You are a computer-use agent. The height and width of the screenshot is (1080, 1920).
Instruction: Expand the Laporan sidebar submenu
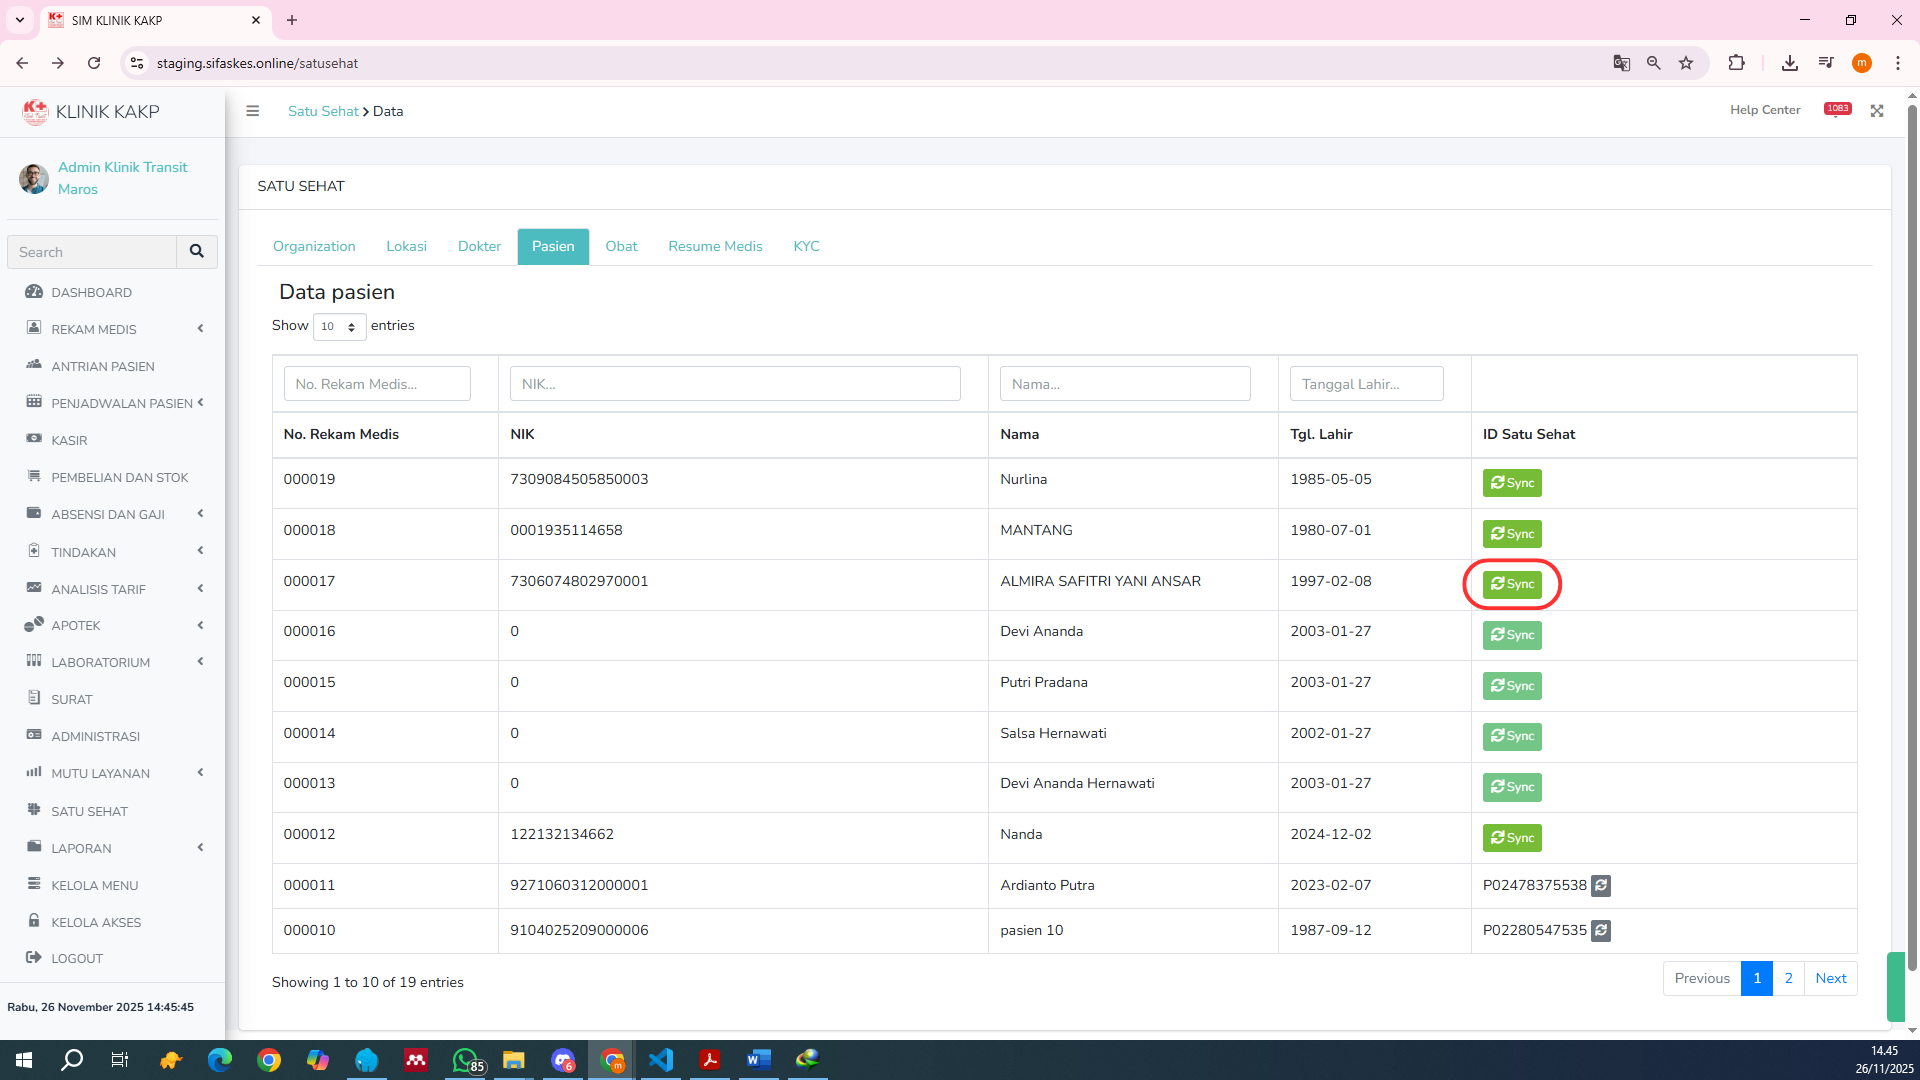(x=81, y=848)
